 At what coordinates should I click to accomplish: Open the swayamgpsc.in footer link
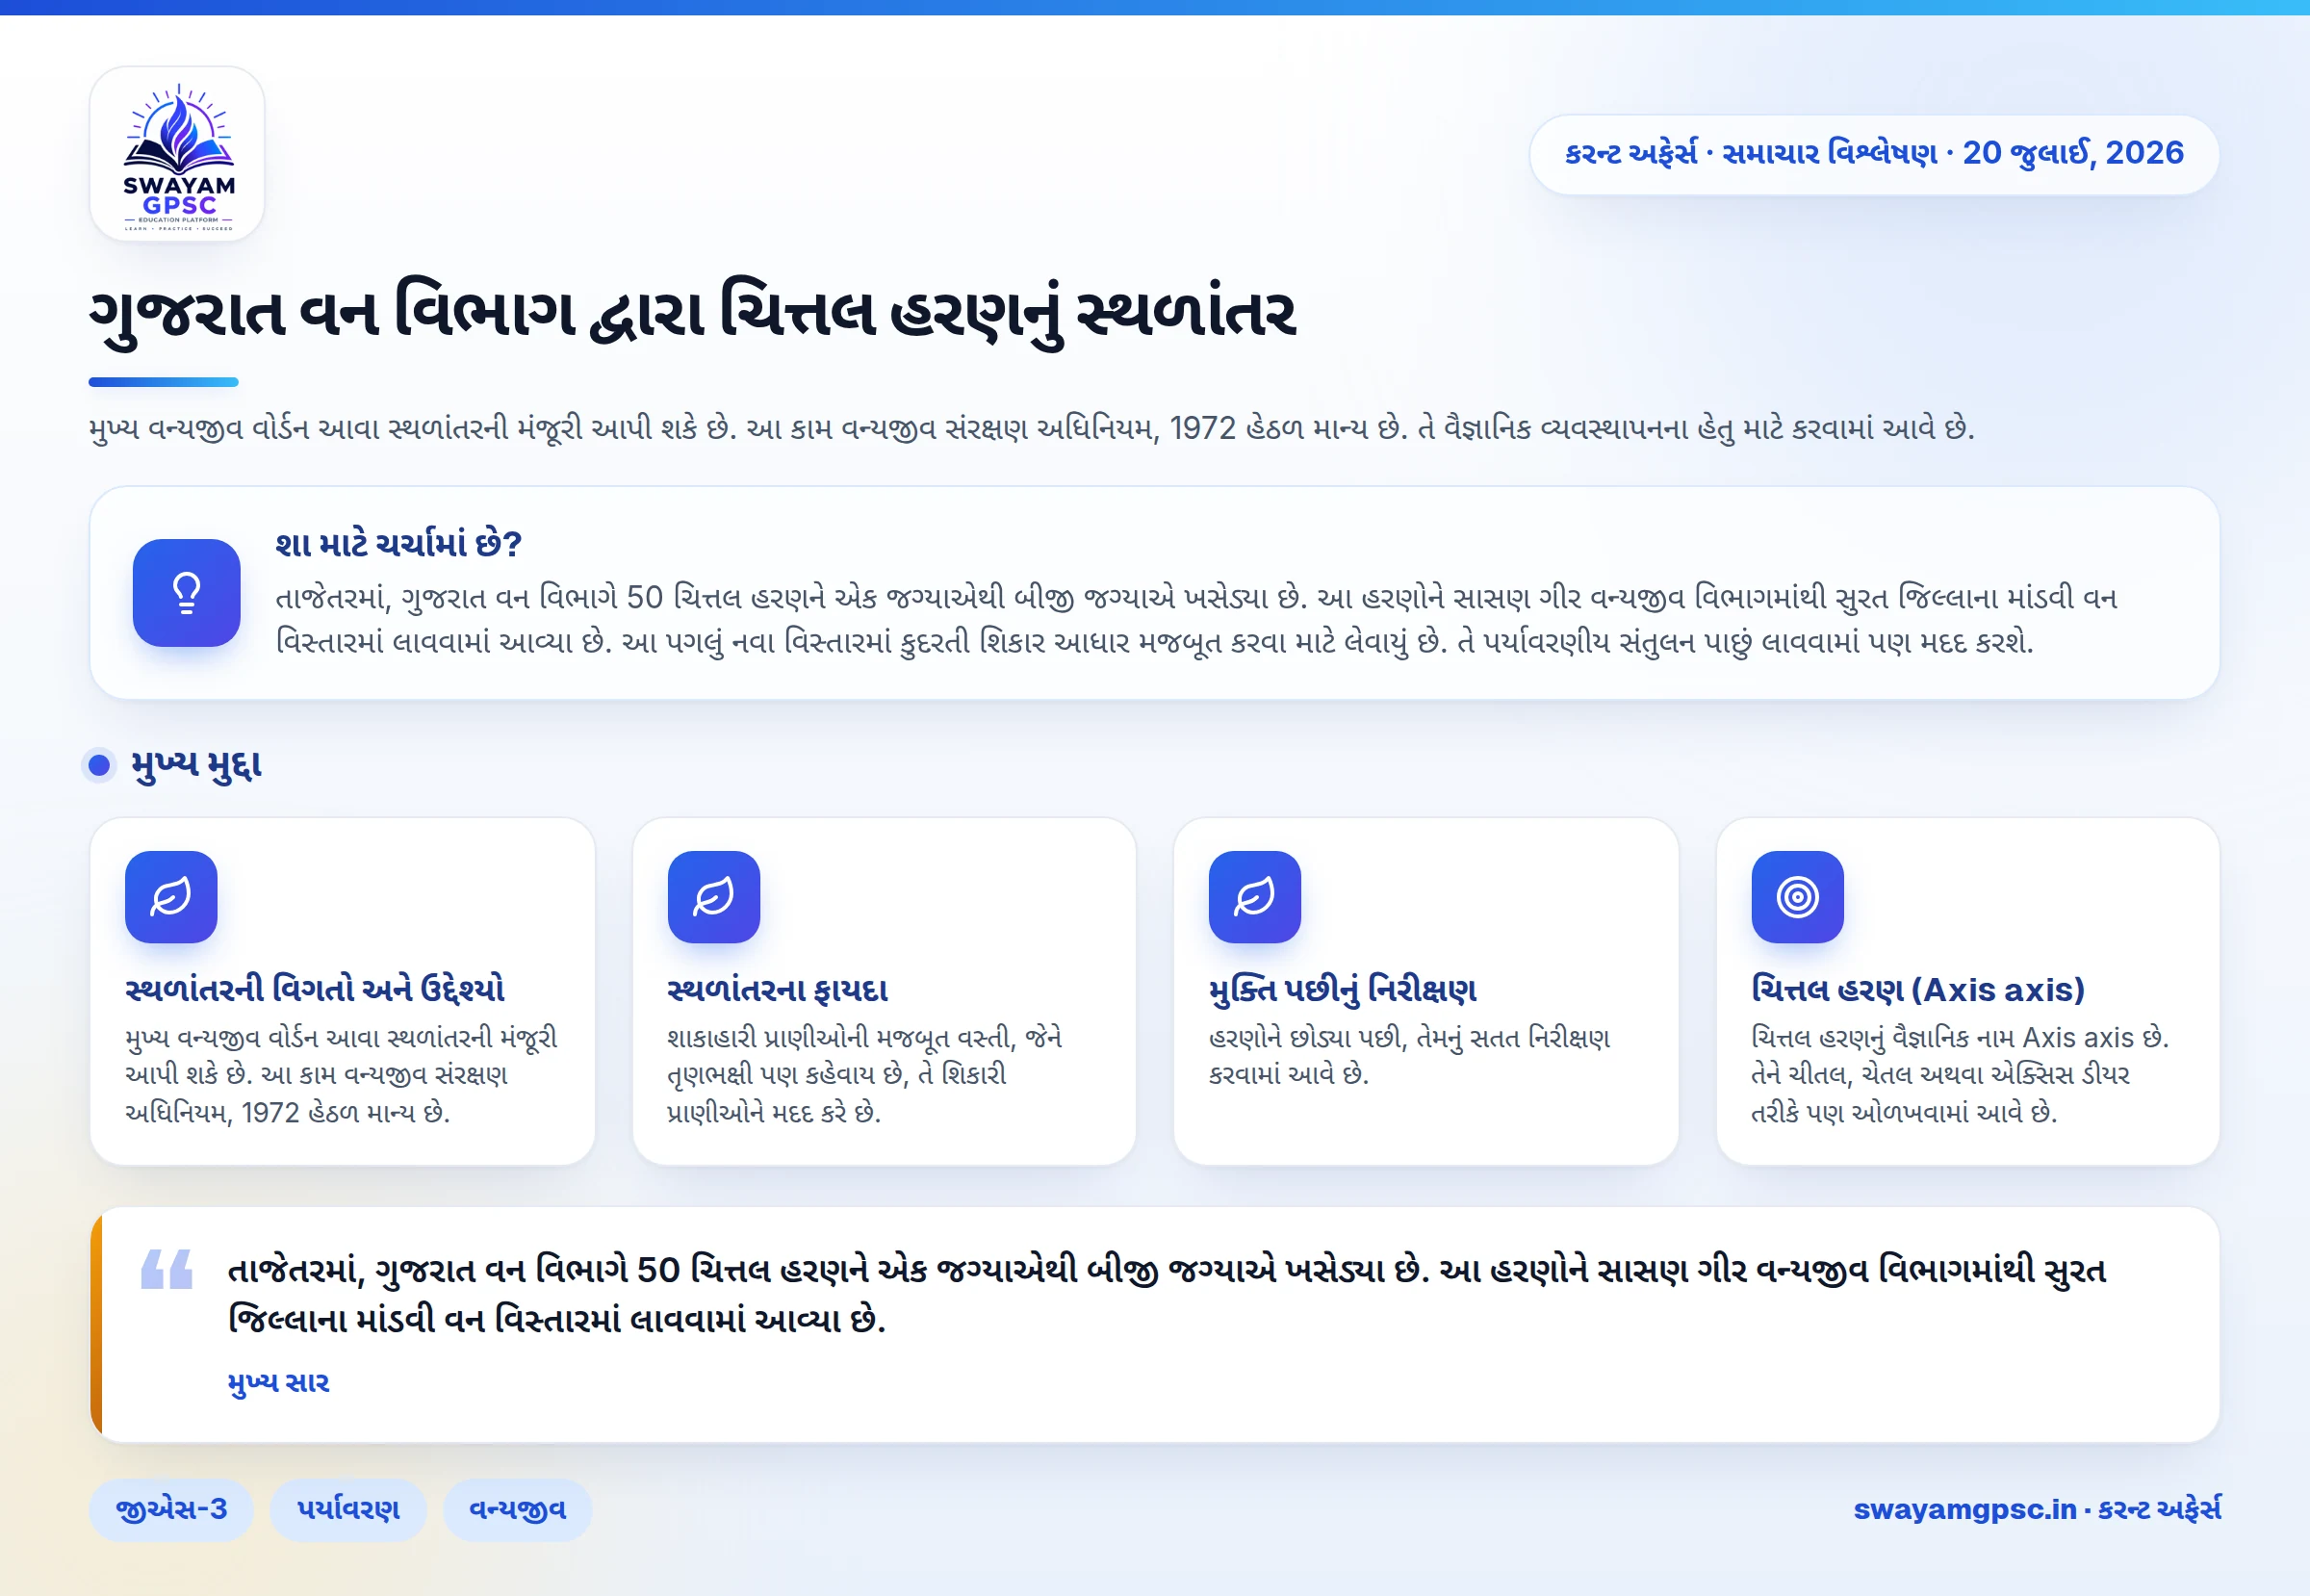[x=2037, y=1509]
